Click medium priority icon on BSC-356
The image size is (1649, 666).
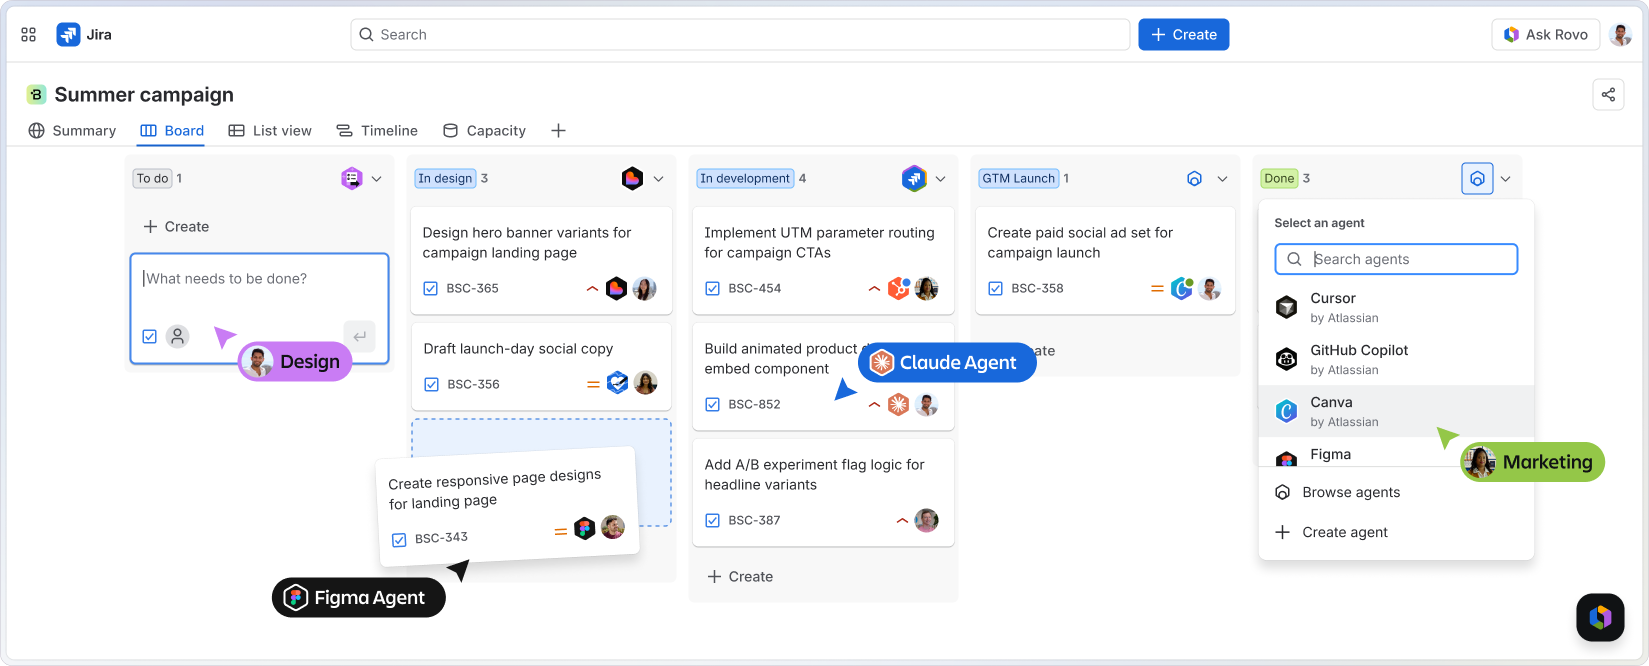coord(593,384)
